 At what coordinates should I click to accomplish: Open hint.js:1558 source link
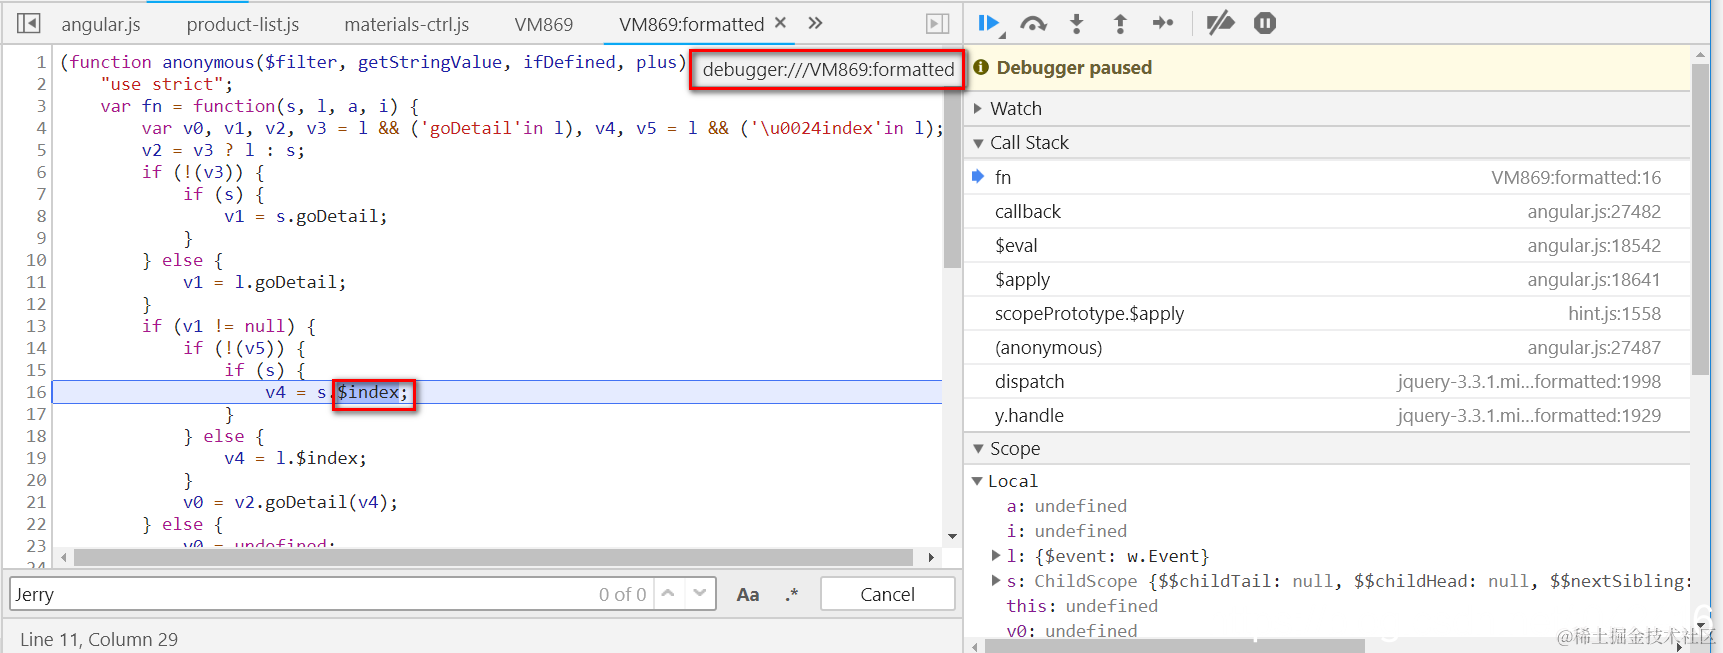[1614, 313]
